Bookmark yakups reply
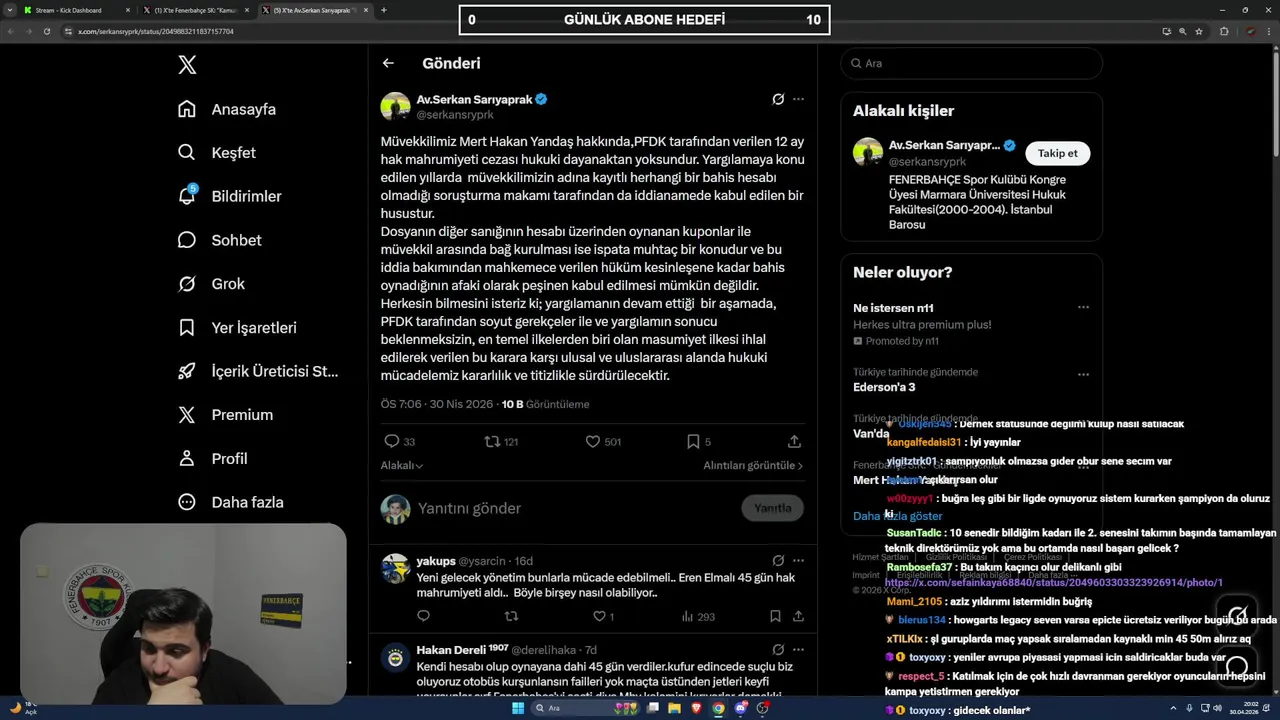 point(775,616)
